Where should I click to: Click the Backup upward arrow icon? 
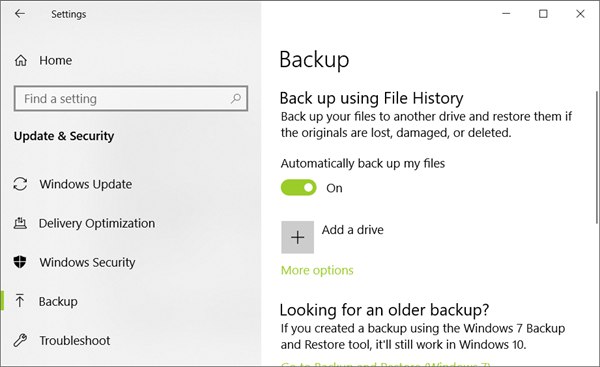(20, 301)
